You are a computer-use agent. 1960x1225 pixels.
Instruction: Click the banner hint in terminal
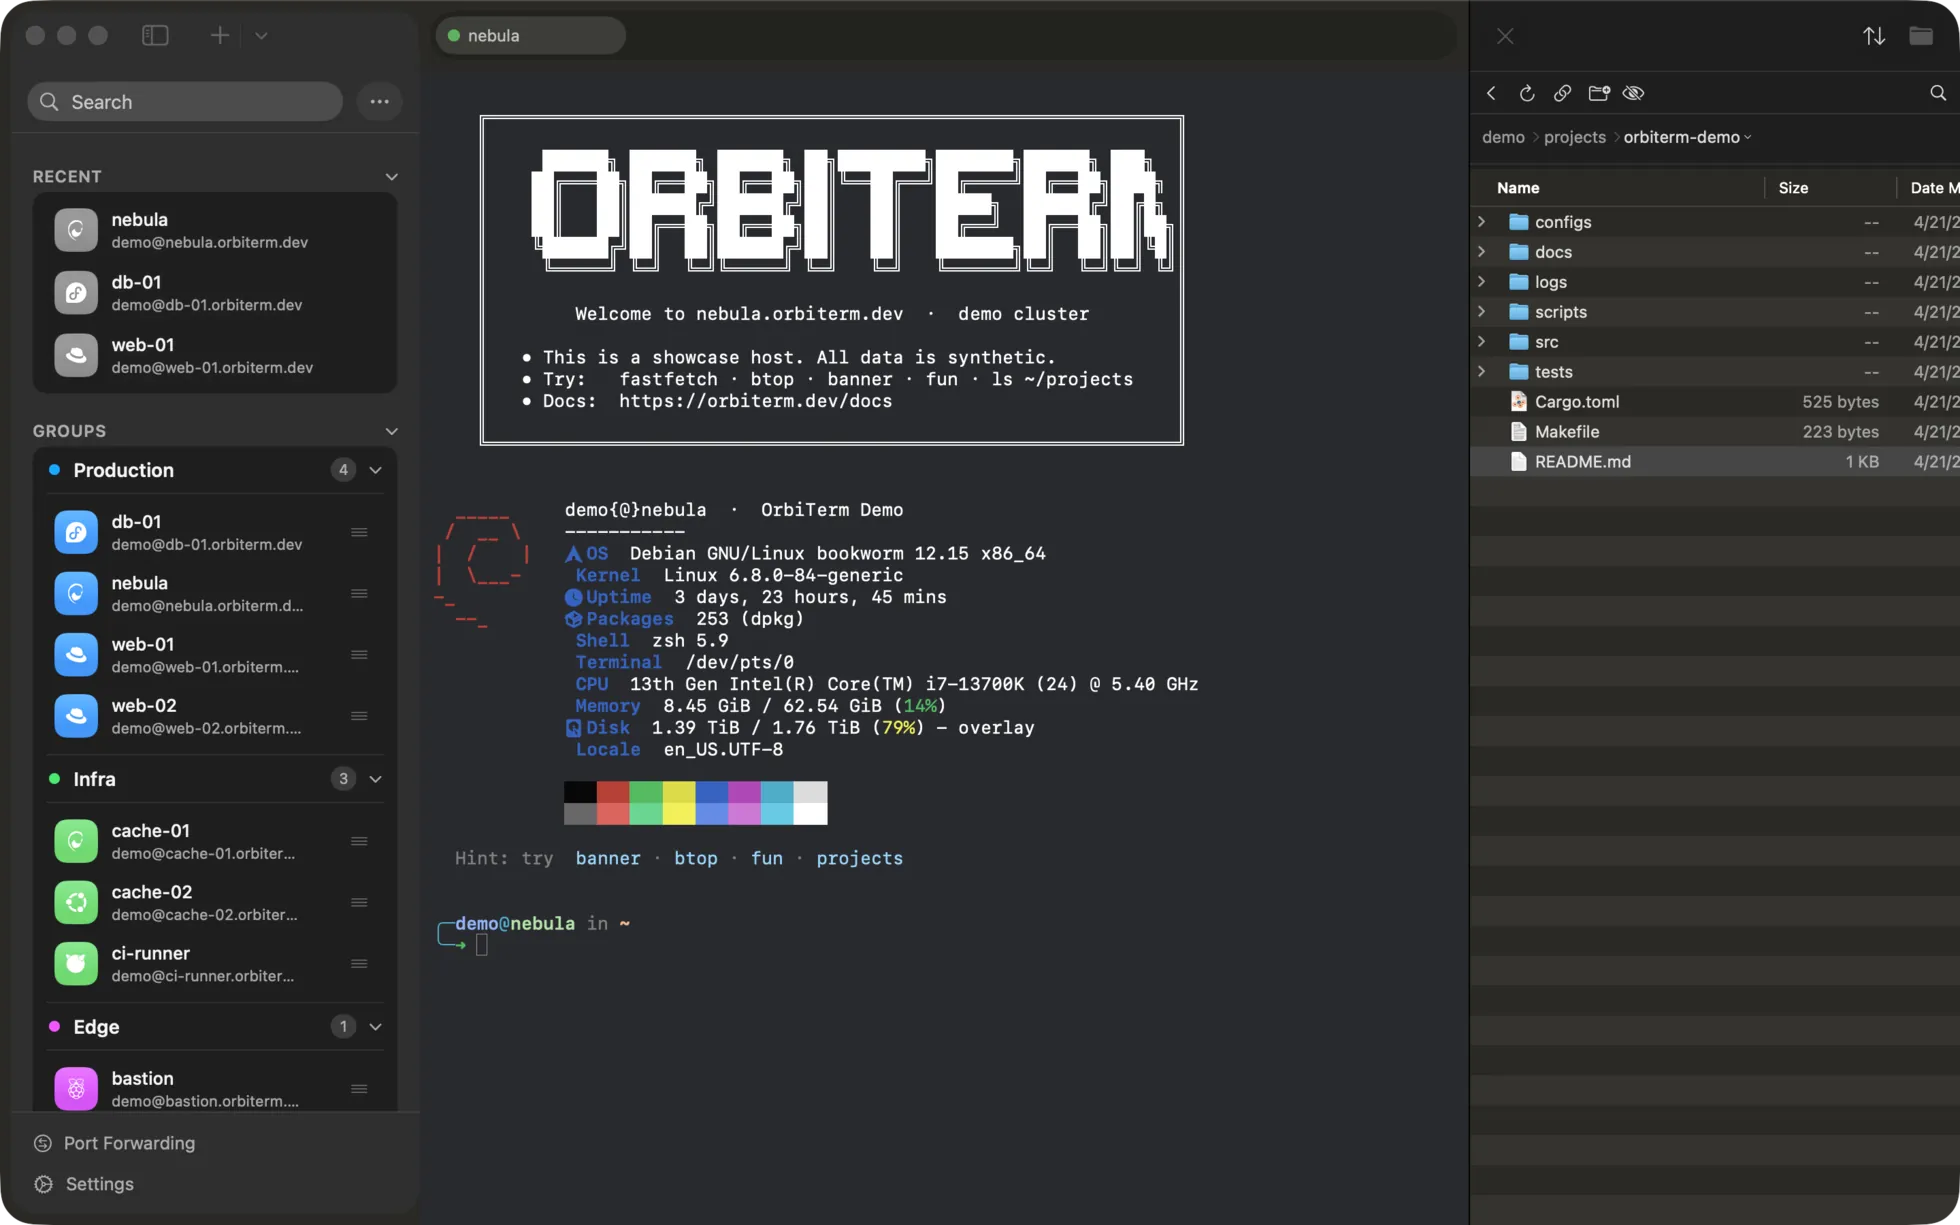(608, 858)
